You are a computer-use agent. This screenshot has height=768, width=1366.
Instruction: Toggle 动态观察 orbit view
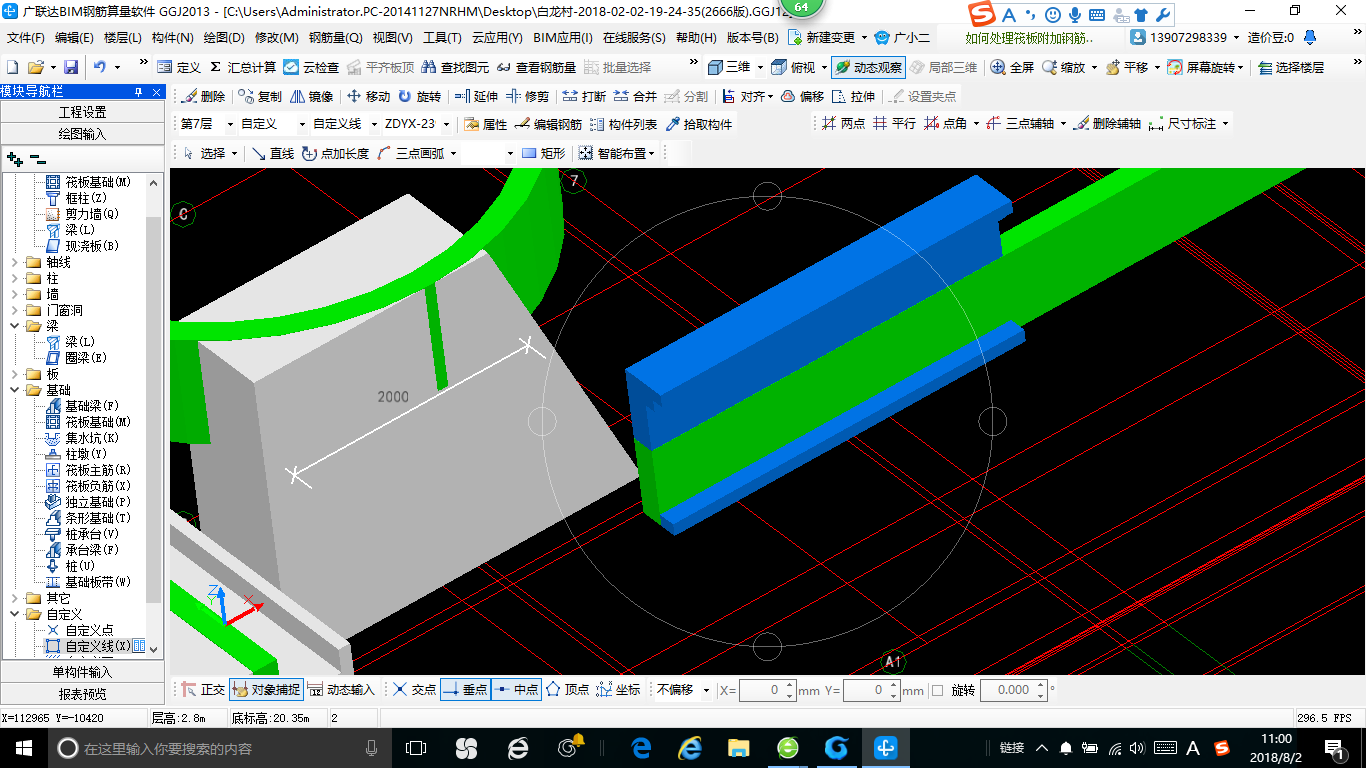pos(868,67)
